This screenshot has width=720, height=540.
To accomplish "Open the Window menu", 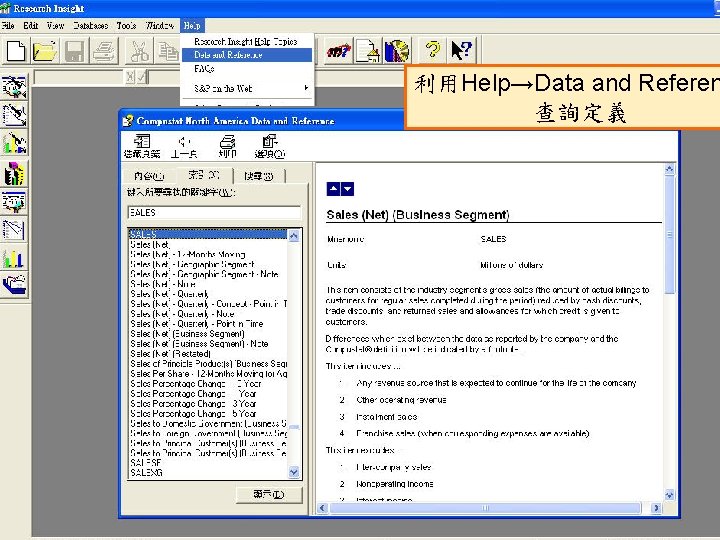I will point(159,26).
